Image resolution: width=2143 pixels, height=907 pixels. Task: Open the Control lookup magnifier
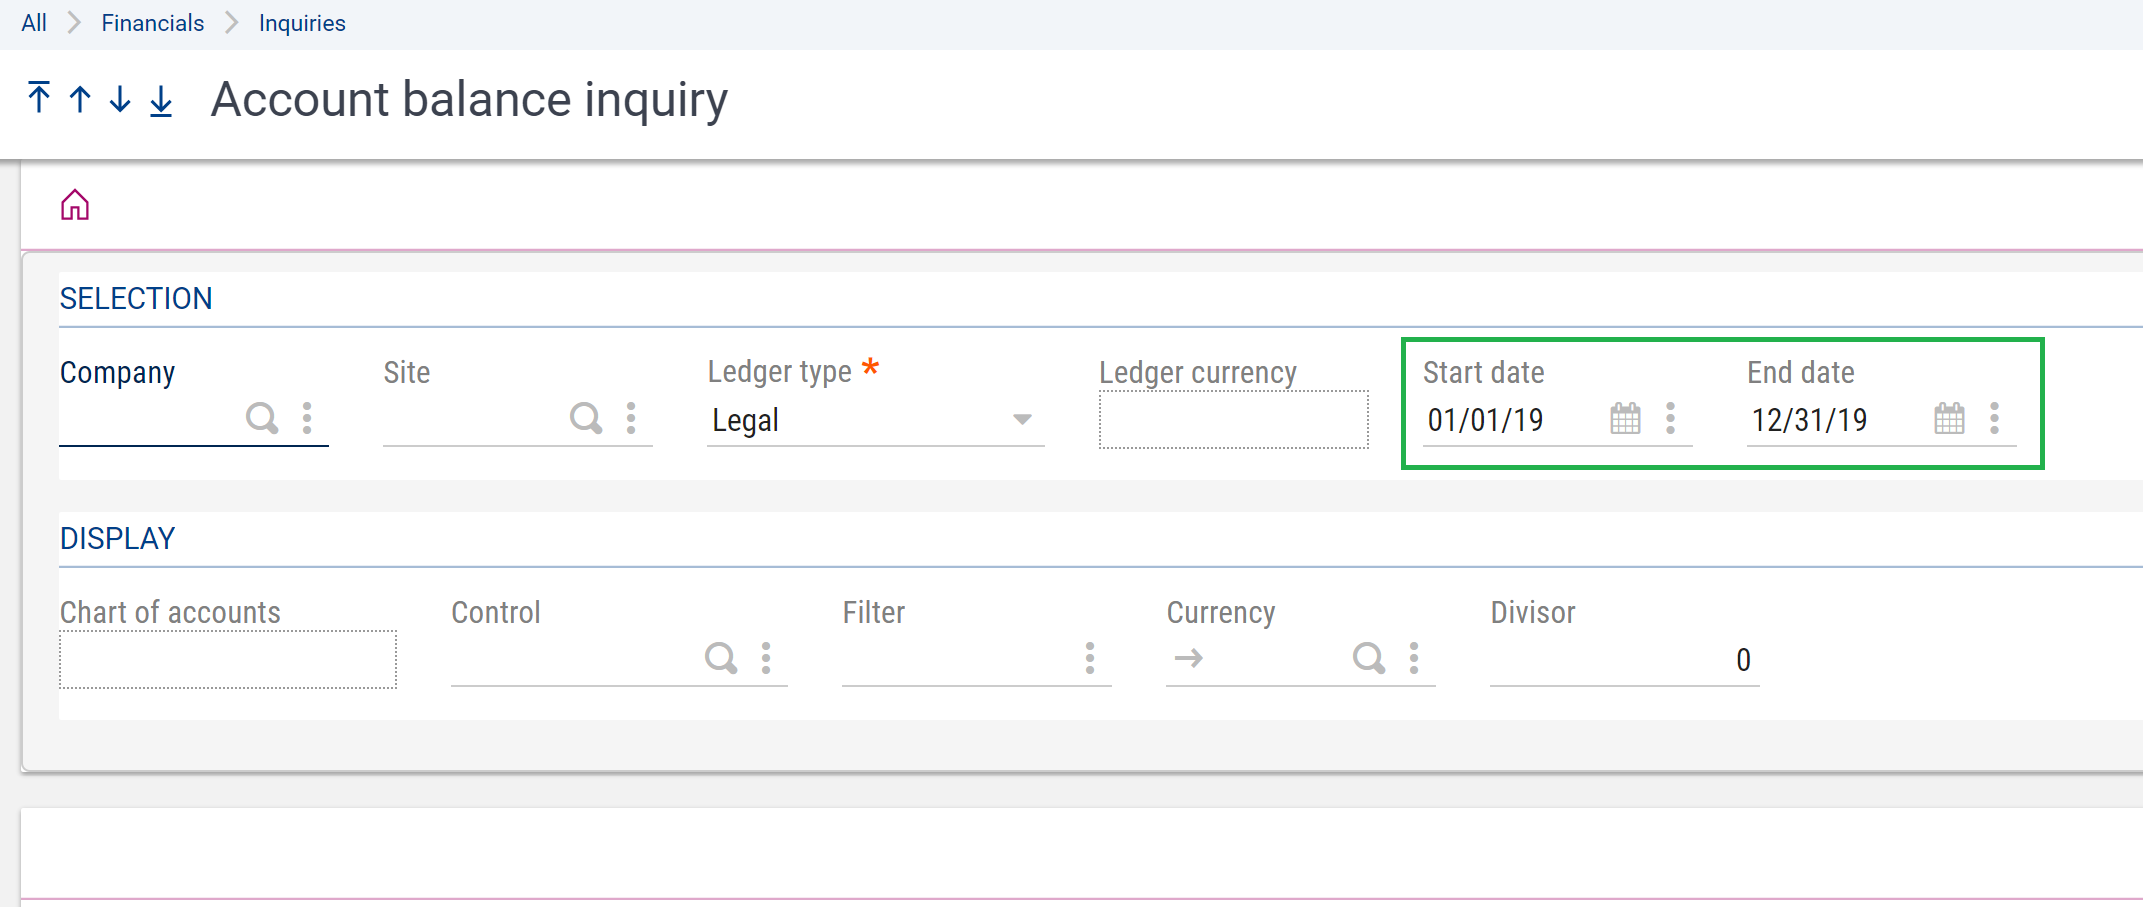coord(722,659)
